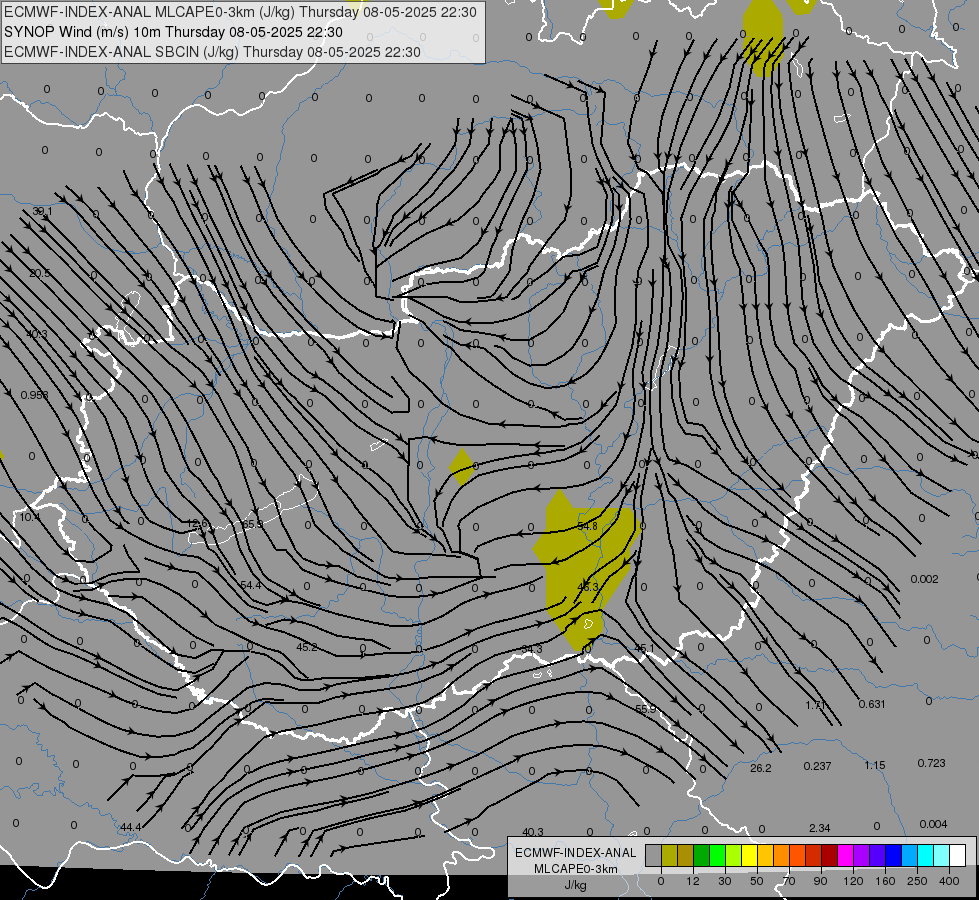Click the map value 1.15
This screenshot has height=900, width=979.
pyautogui.click(x=875, y=764)
